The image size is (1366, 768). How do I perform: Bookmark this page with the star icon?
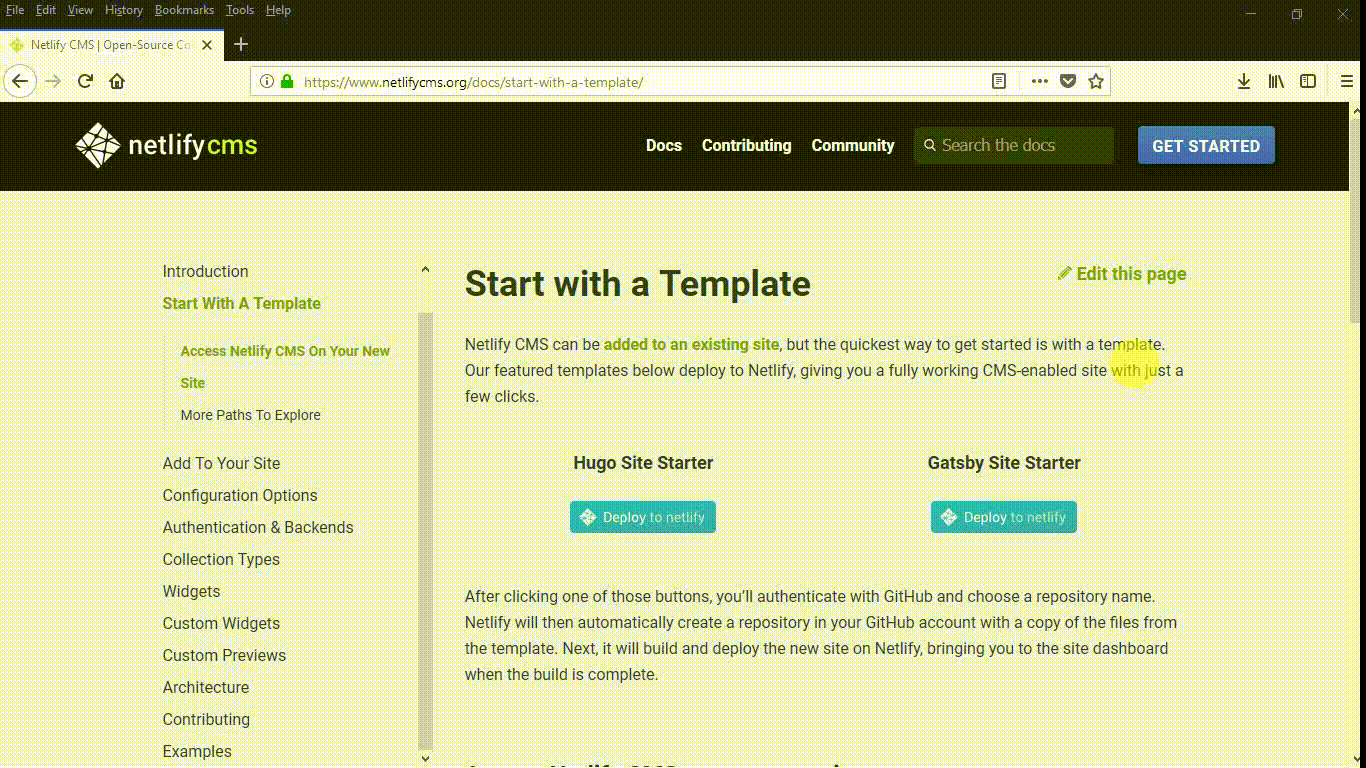point(1096,81)
